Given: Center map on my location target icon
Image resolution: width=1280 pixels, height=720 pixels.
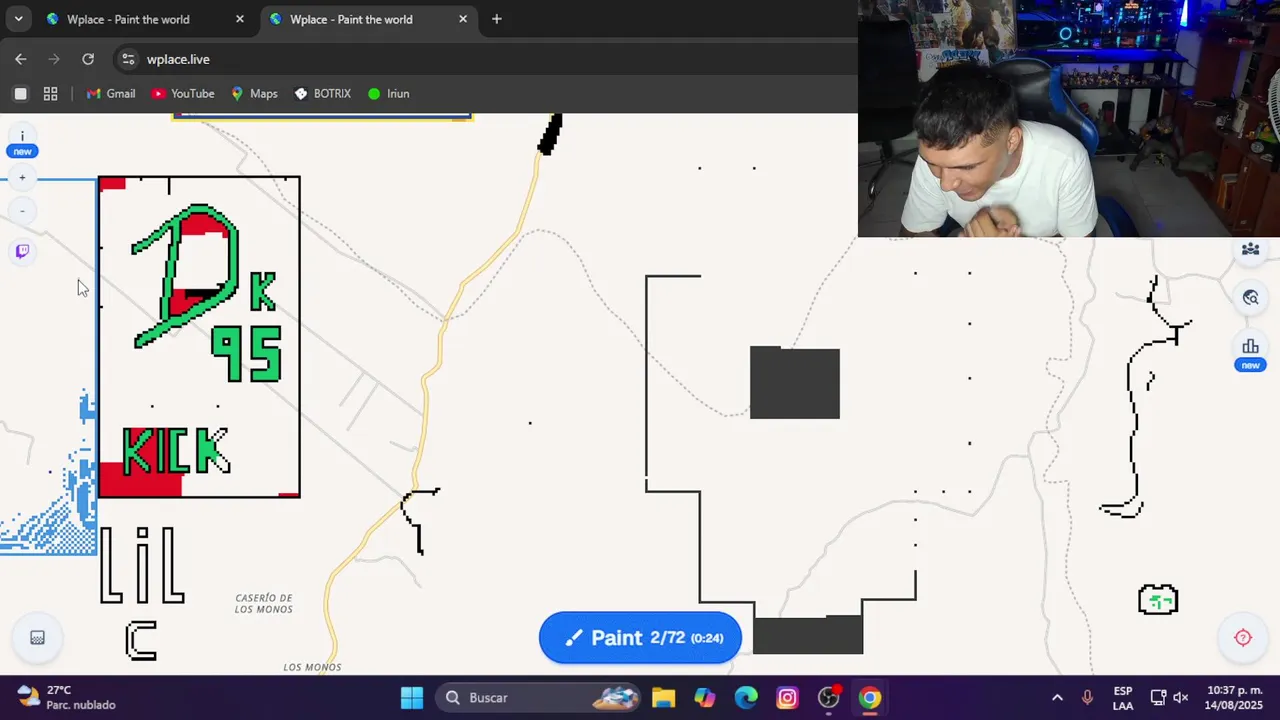Looking at the screenshot, I should click(x=1243, y=638).
